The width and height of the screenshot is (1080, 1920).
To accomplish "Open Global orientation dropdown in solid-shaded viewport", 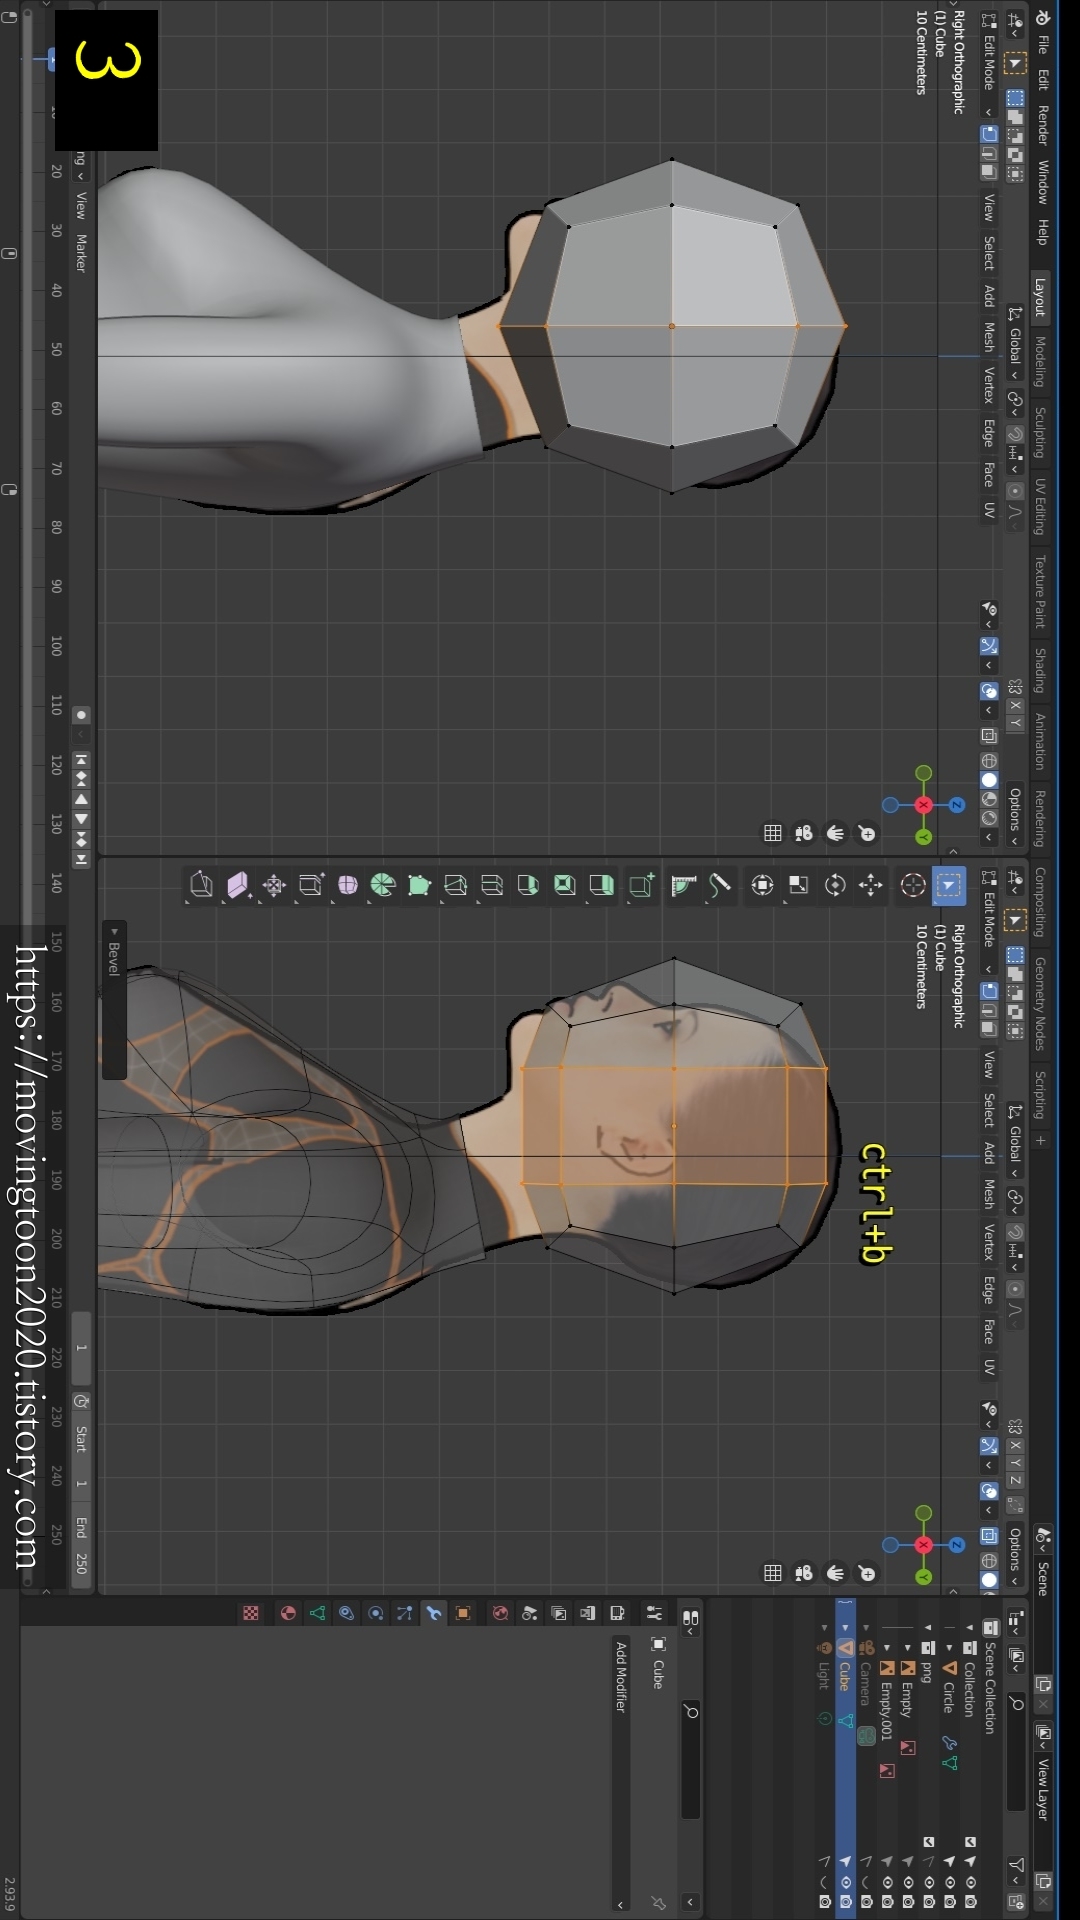I will pos(1015,343).
